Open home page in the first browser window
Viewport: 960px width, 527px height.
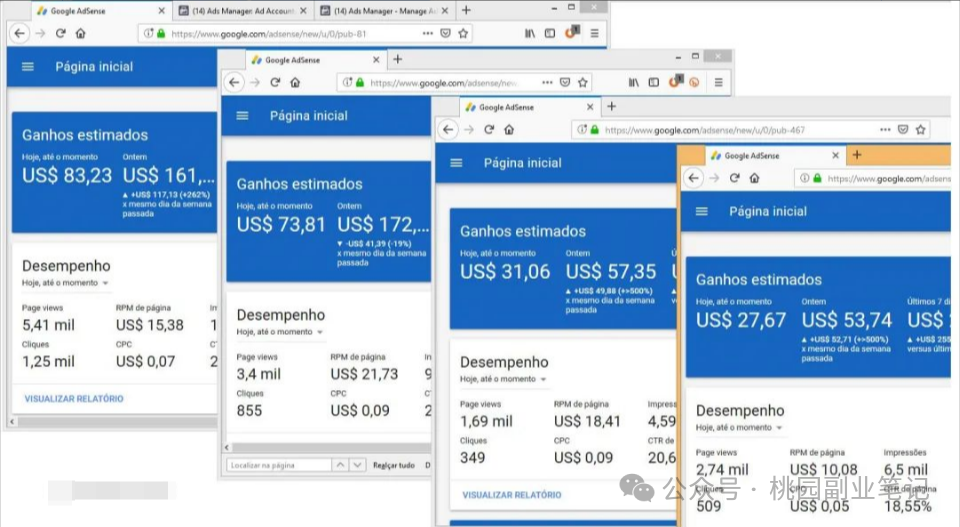coord(80,33)
